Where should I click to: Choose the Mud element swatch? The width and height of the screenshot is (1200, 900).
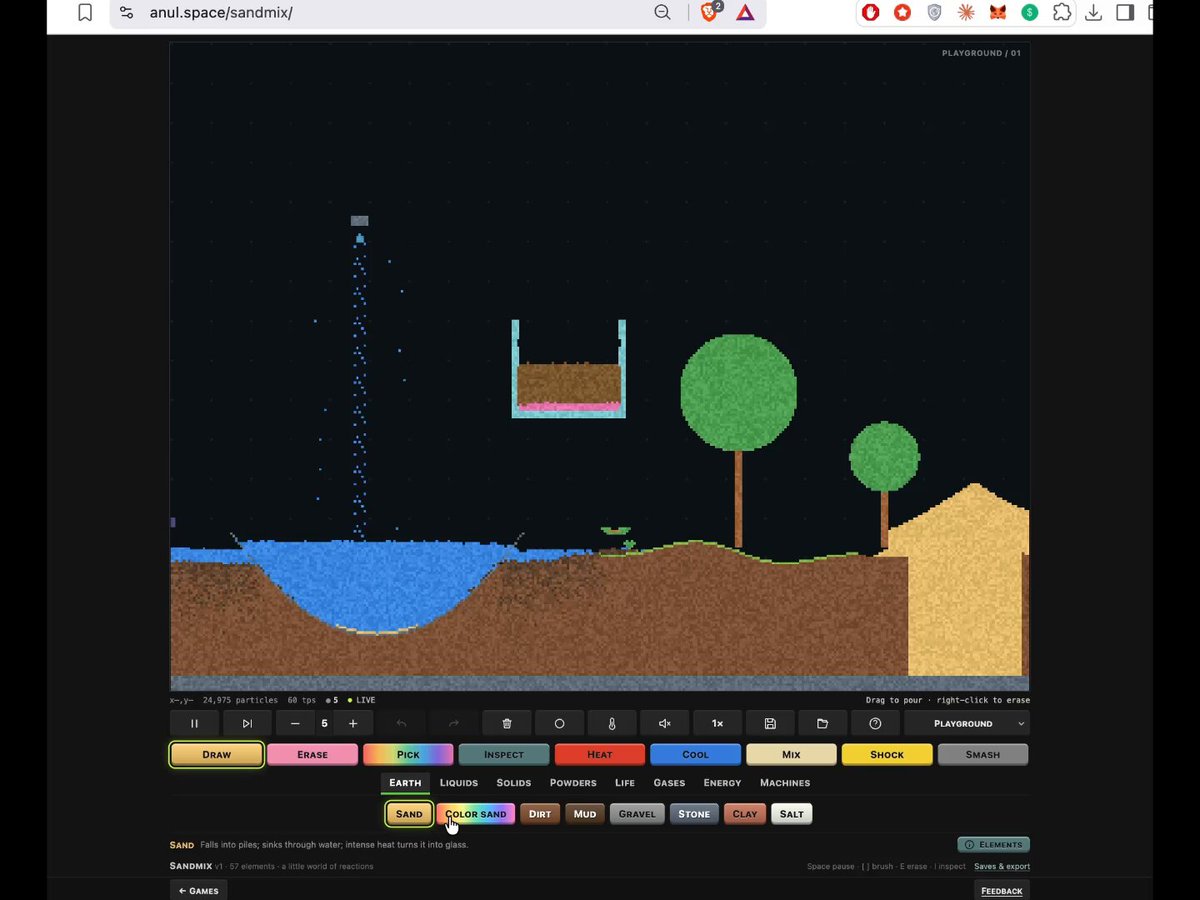[x=585, y=814]
